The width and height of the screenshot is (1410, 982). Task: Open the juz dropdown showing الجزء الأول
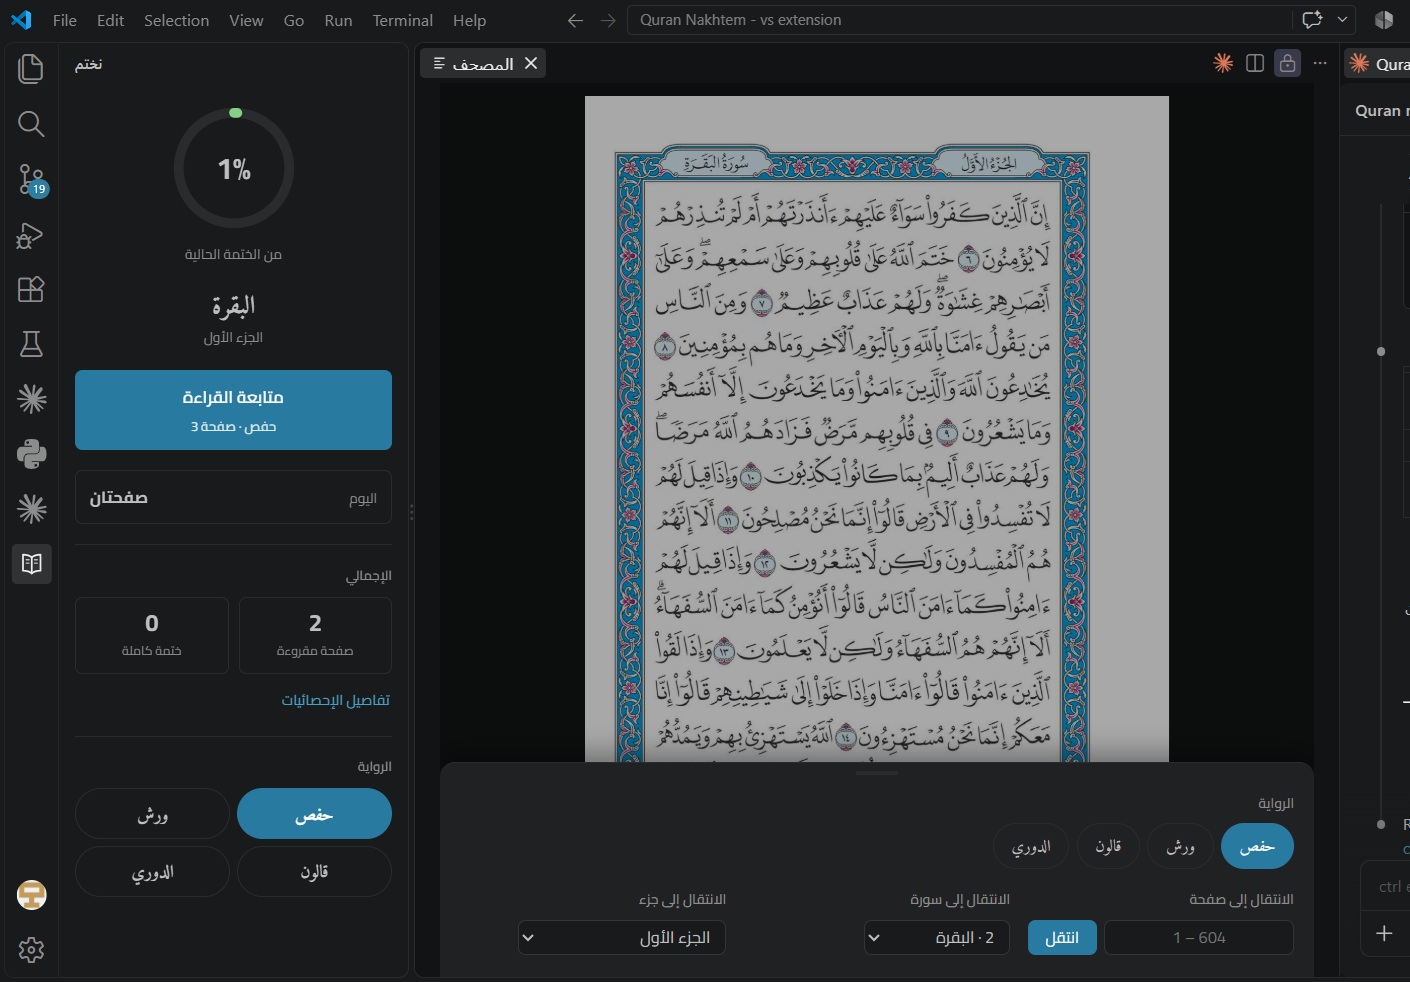(622, 937)
